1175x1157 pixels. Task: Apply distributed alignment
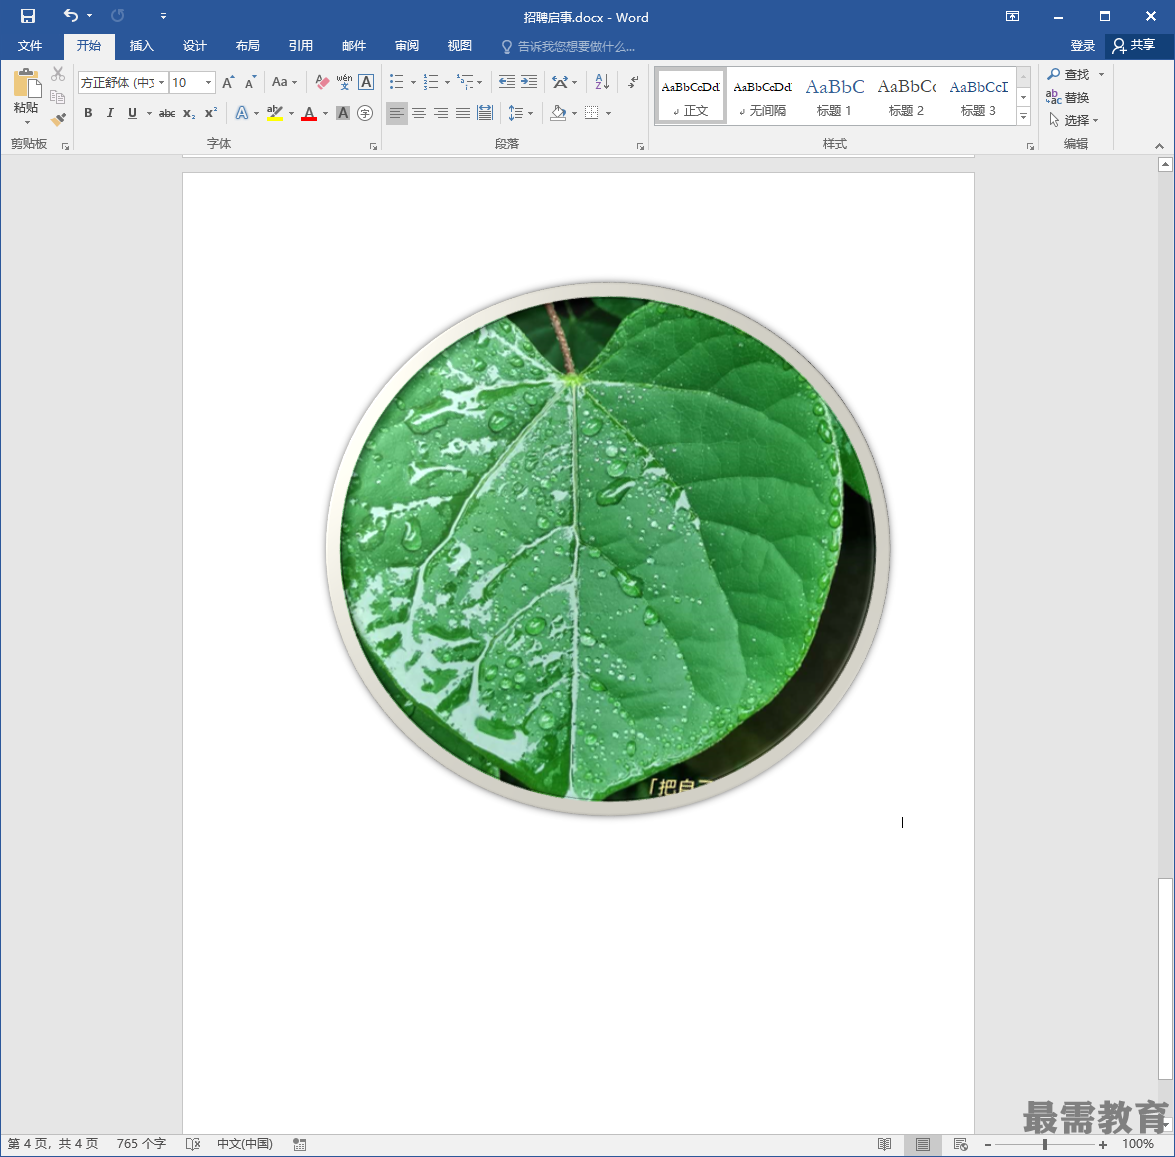485,113
